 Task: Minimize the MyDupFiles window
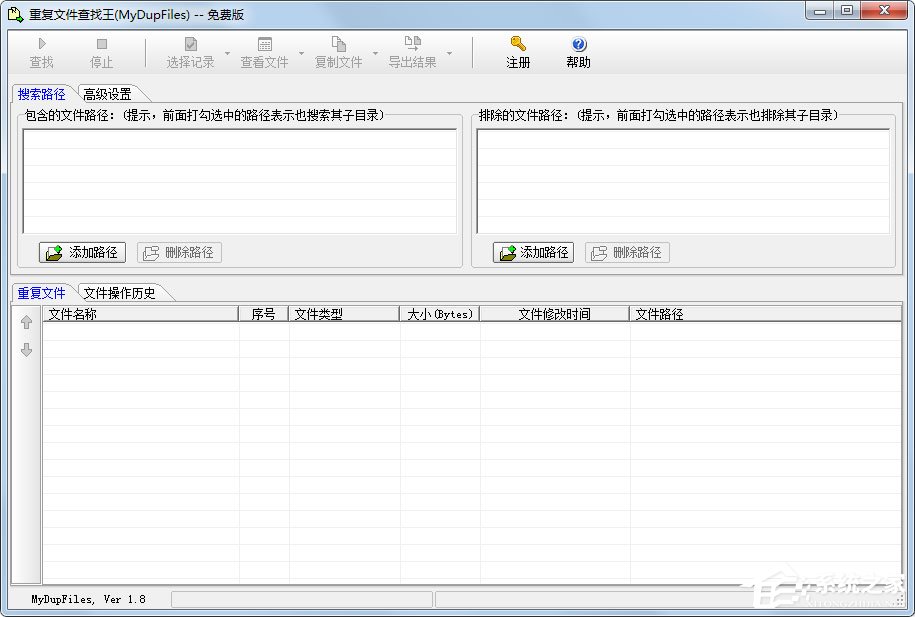[x=820, y=11]
